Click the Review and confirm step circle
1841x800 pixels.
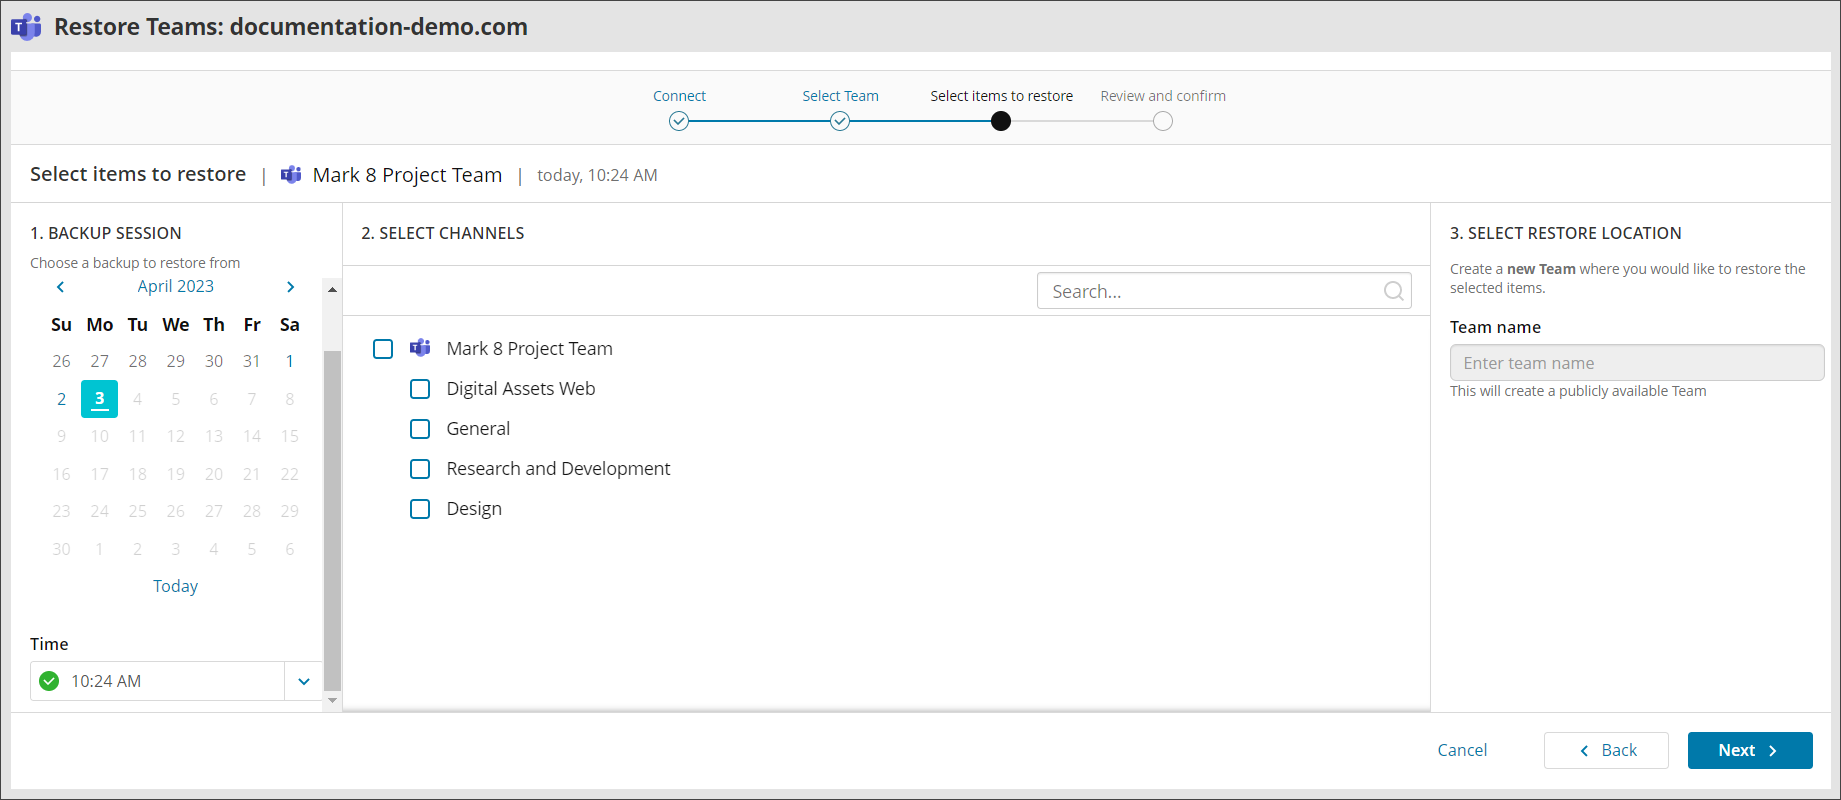(x=1162, y=121)
